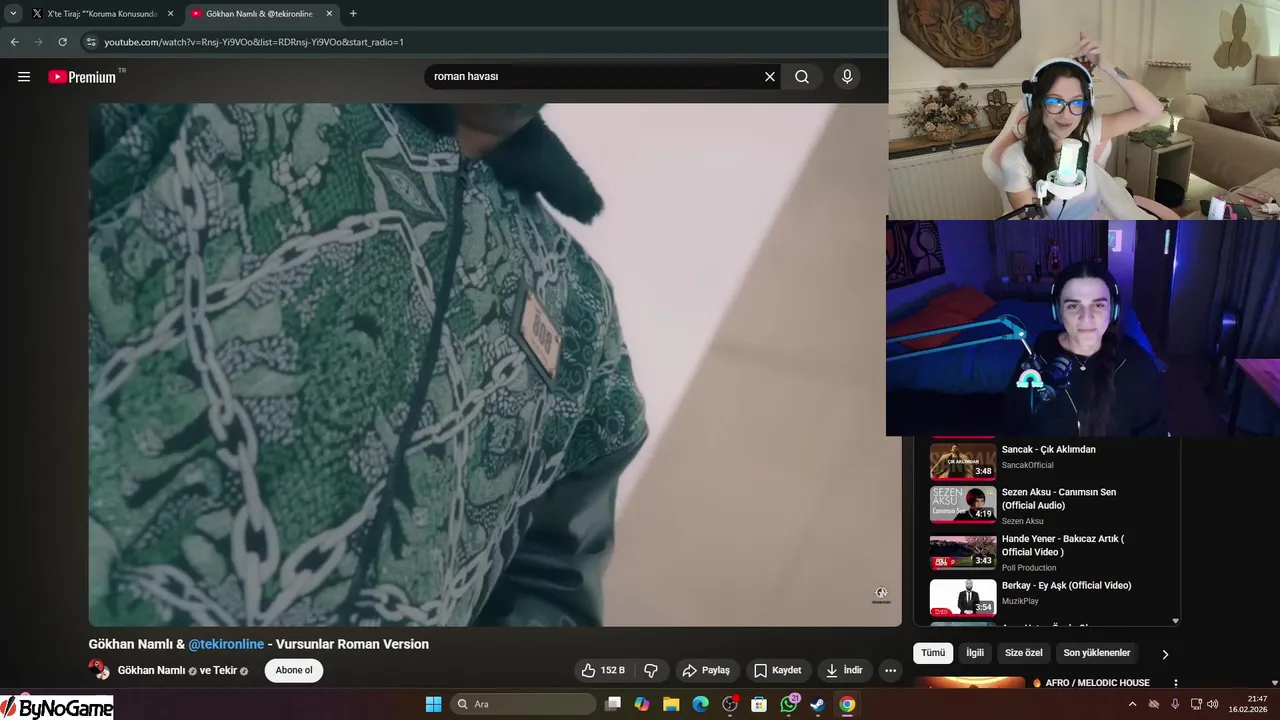
Task: Click the Sancak video thumbnail 3:48
Action: pyautogui.click(x=963, y=461)
